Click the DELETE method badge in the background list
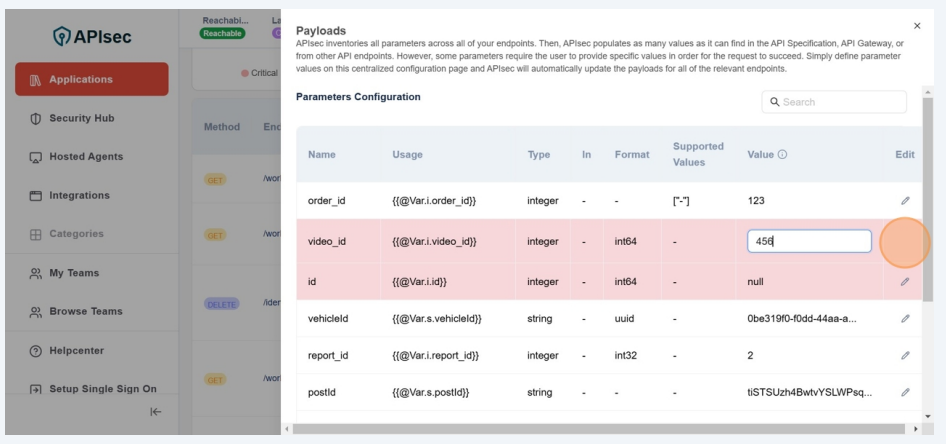 221,305
